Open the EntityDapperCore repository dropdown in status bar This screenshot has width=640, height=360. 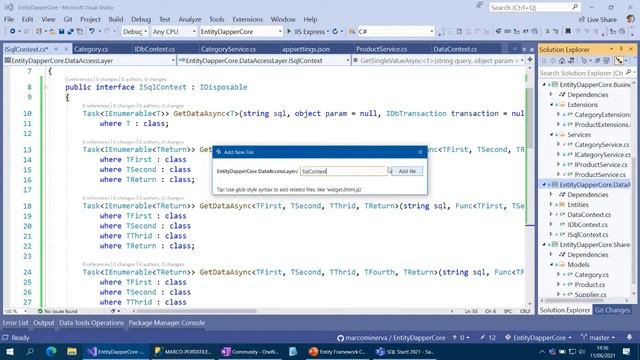pos(538,338)
